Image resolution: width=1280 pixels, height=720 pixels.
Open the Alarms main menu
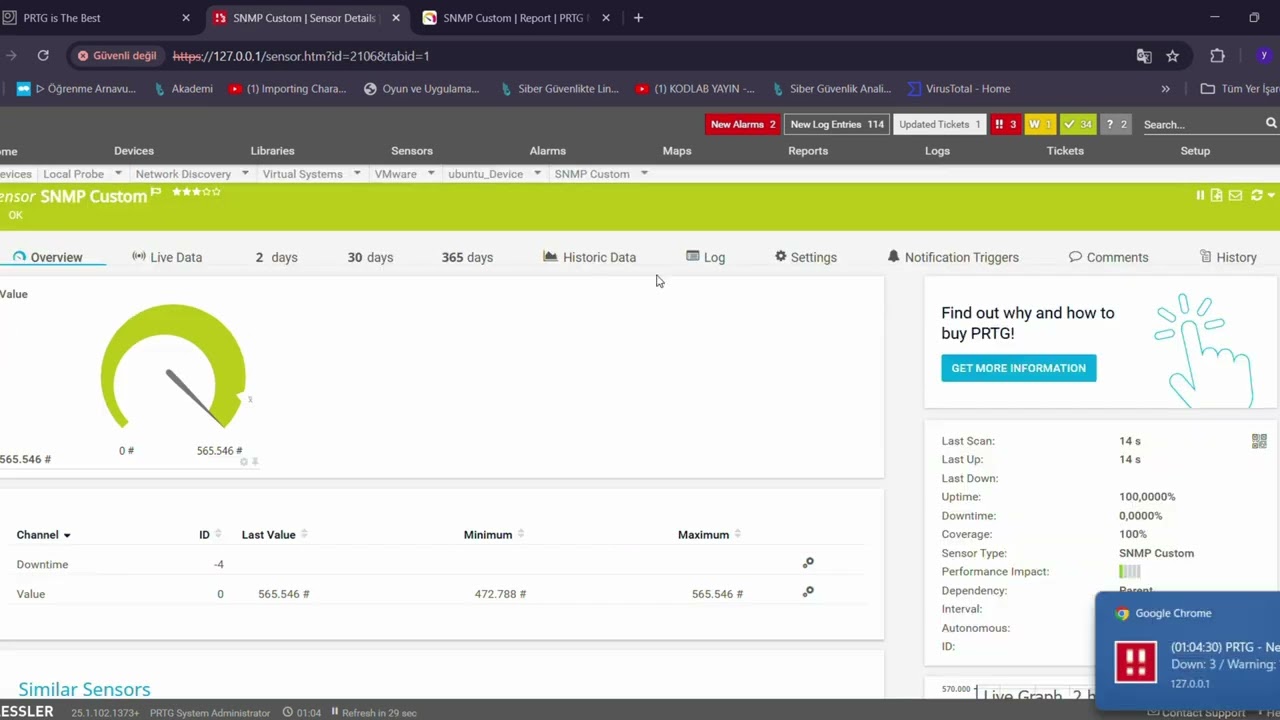point(548,151)
